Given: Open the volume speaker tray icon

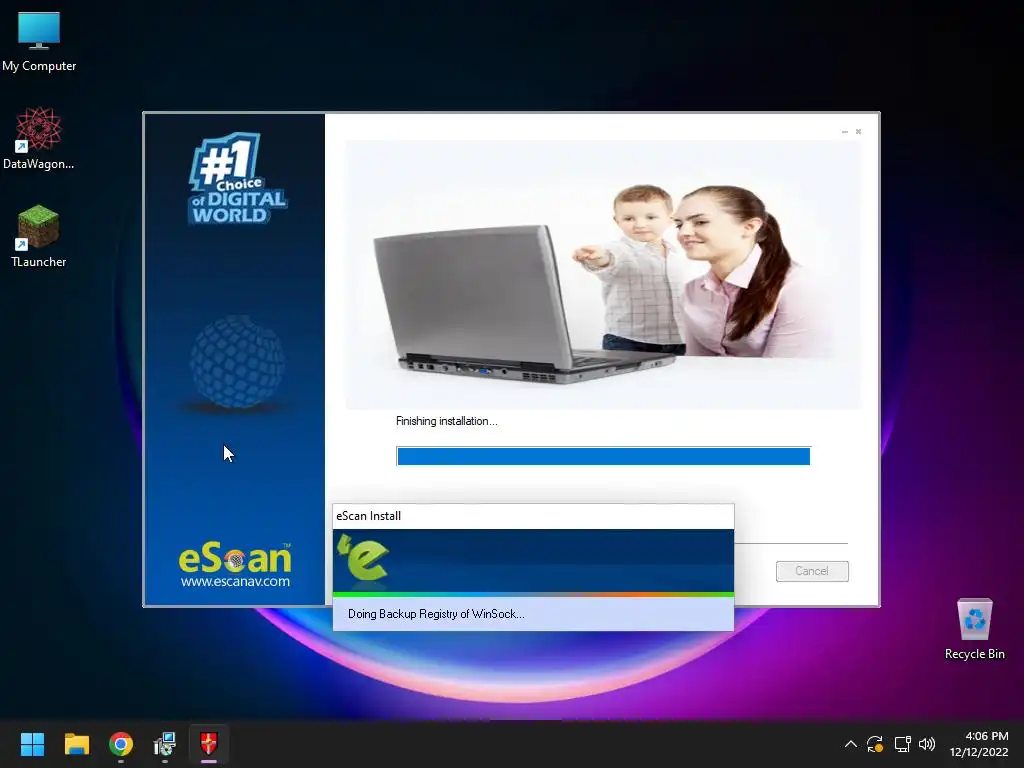Looking at the screenshot, I should click(x=927, y=744).
